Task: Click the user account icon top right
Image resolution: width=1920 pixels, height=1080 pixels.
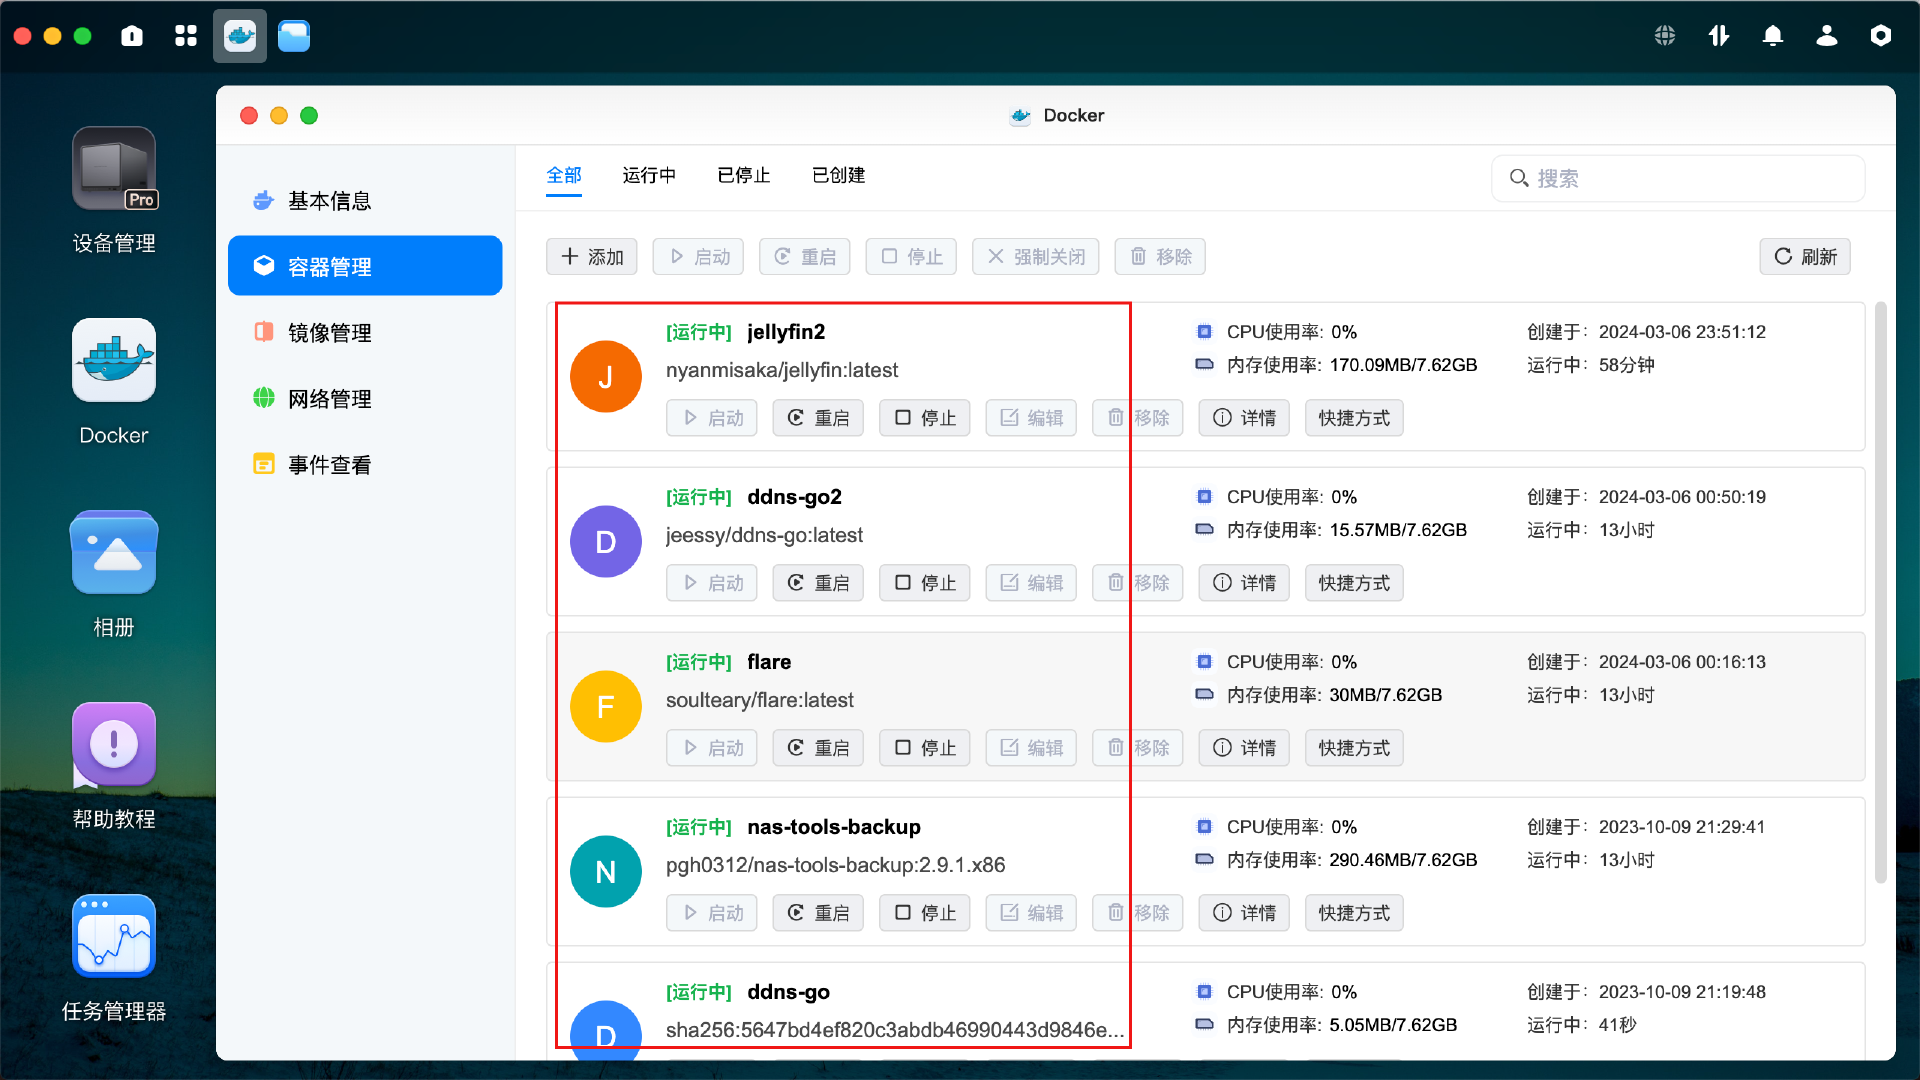Action: point(1826,35)
